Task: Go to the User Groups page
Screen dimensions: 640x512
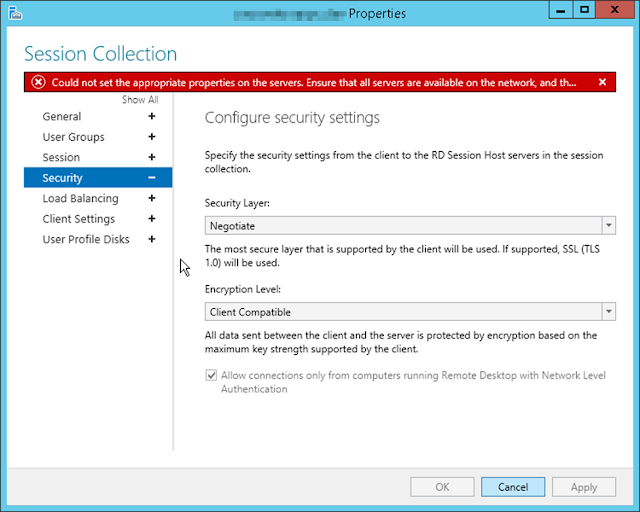Action: [x=73, y=137]
